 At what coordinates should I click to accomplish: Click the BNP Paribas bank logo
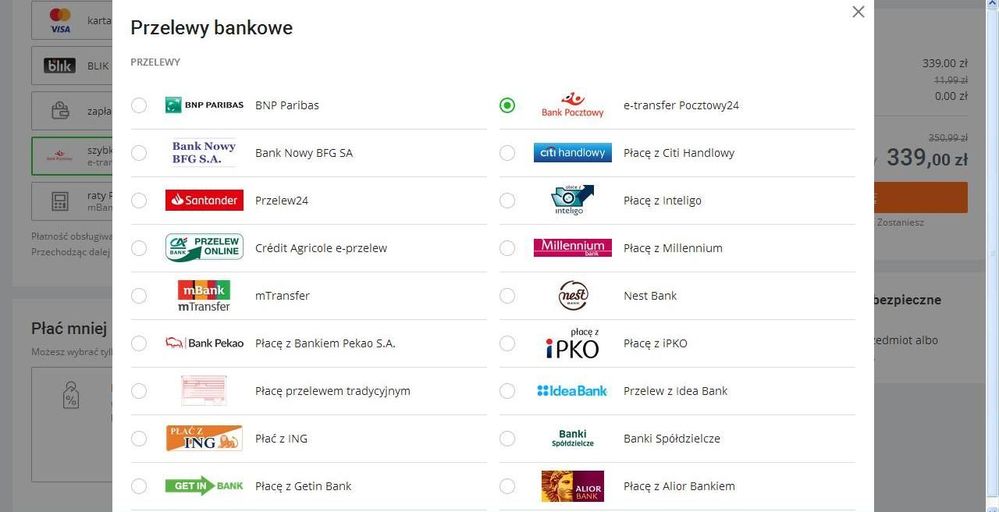204,105
